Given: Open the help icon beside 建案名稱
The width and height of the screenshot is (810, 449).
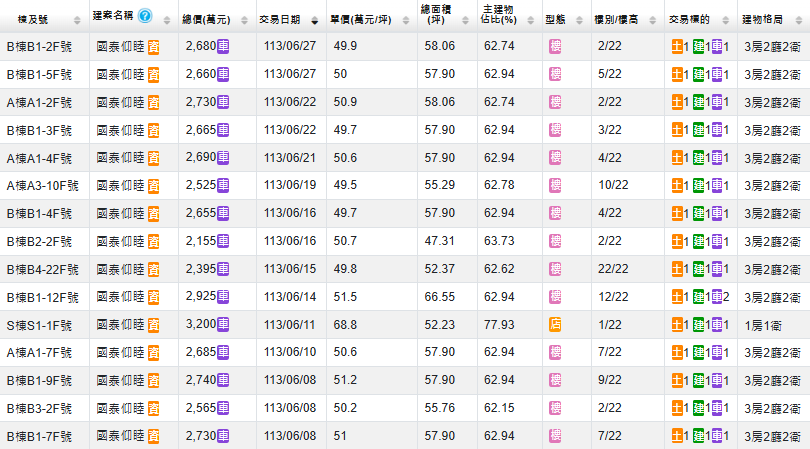Looking at the screenshot, I should pos(145,16).
